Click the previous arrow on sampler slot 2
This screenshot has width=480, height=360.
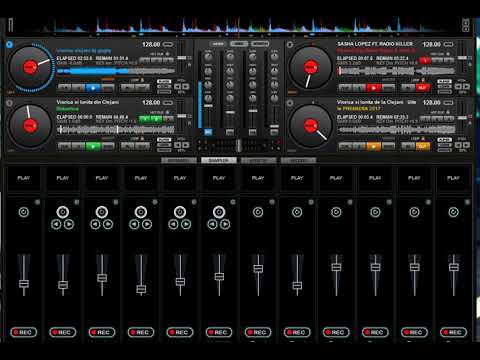click(56, 225)
